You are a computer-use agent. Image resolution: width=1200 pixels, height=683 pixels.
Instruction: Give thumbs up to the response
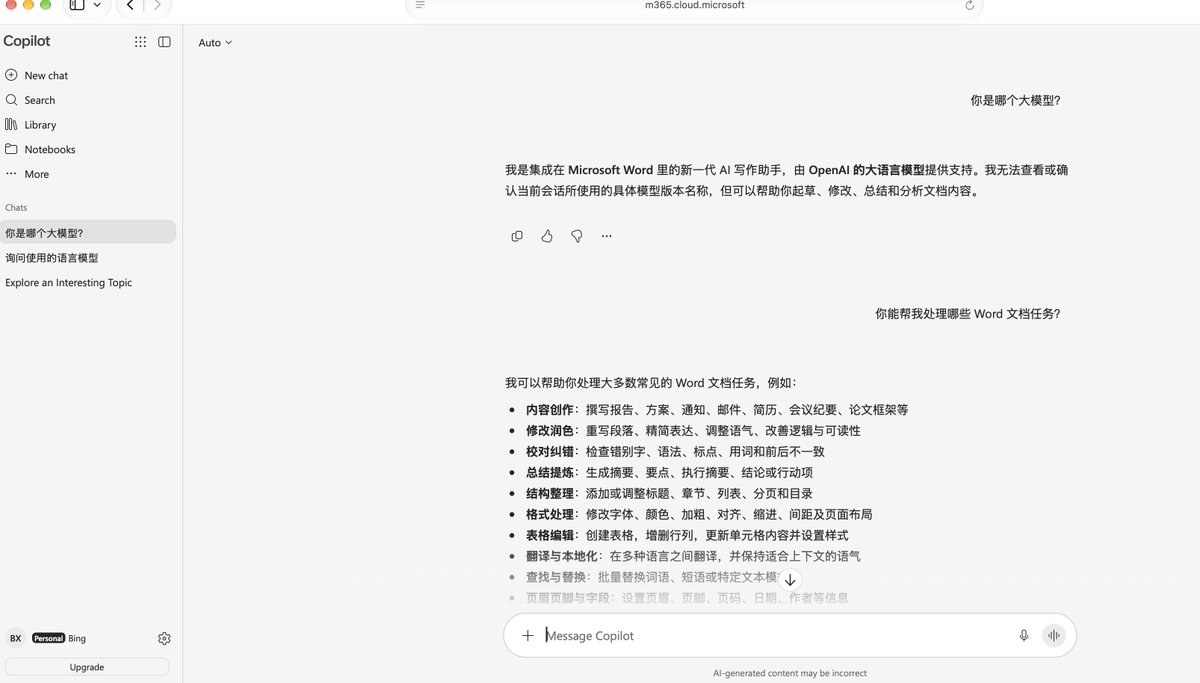coord(547,236)
